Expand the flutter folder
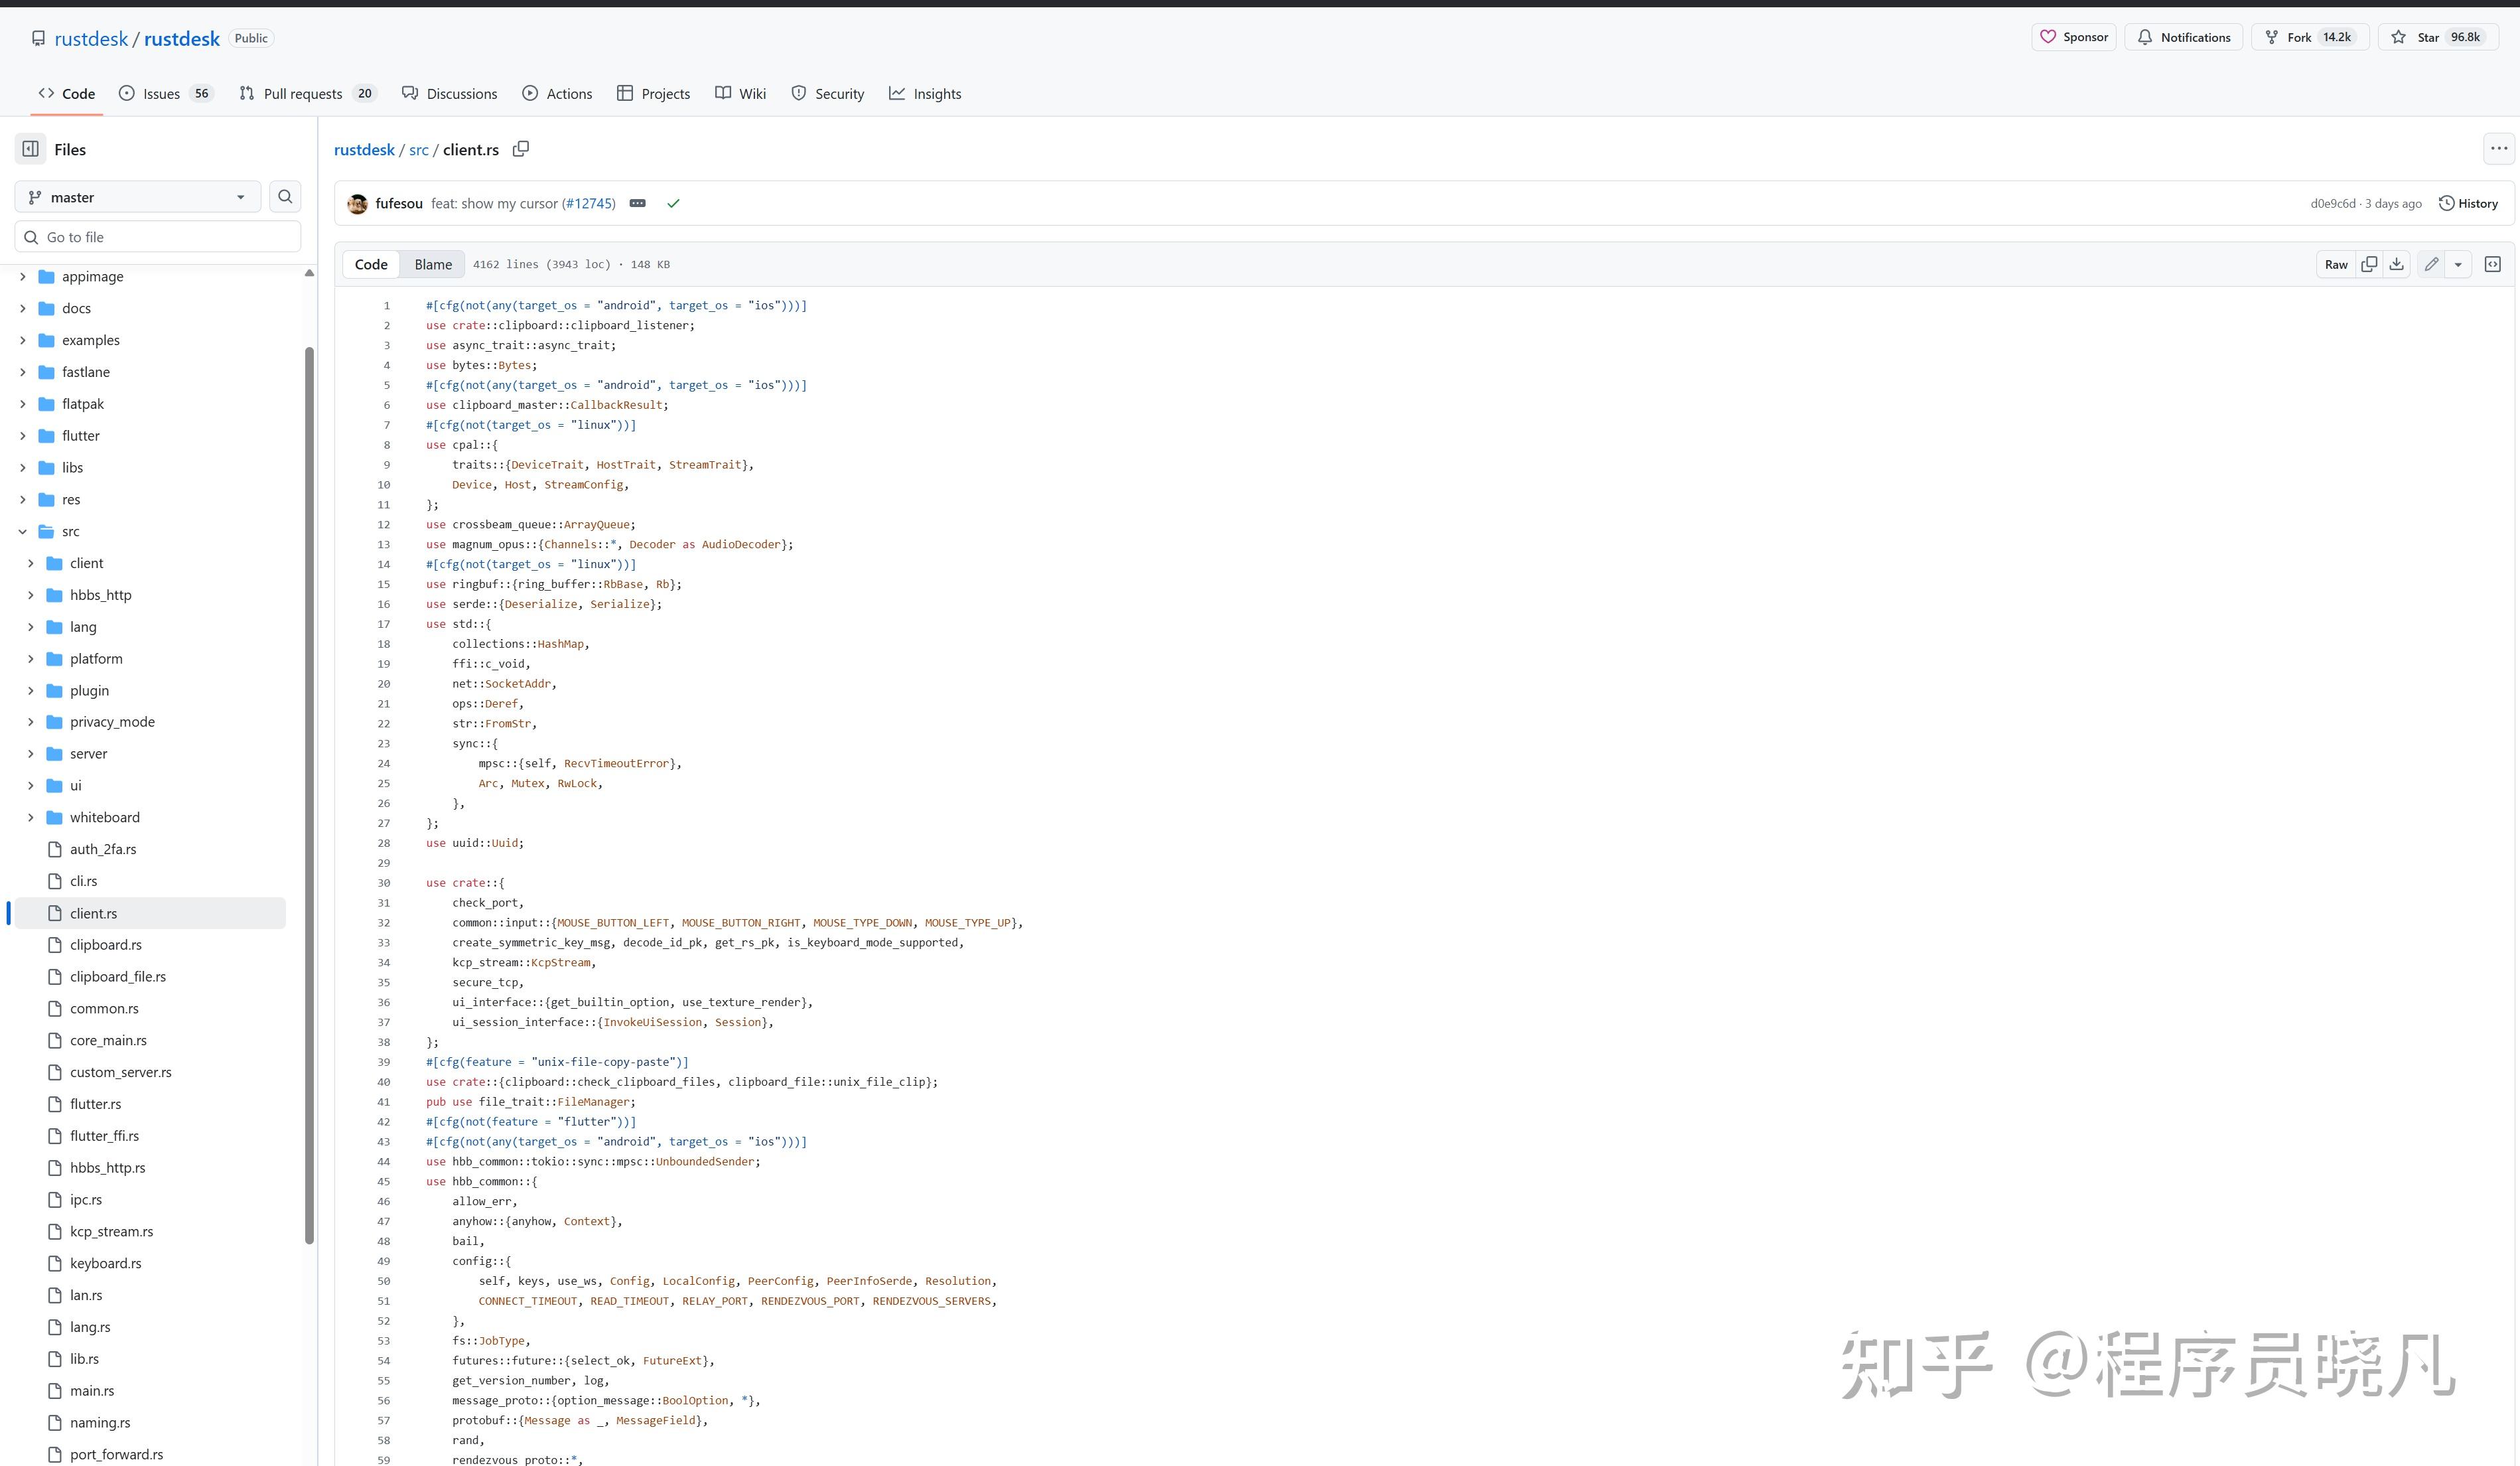This screenshot has height=1466, width=2520. [x=23, y=436]
